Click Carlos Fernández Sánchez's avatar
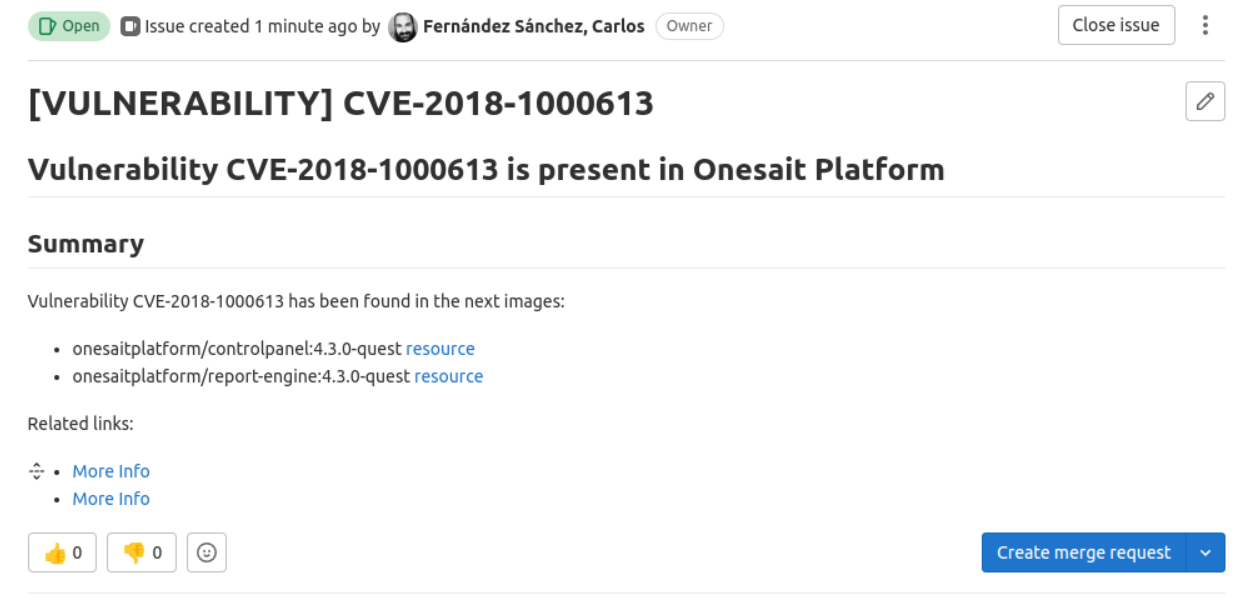The width and height of the screenshot is (1247, 608). click(402, 27)
